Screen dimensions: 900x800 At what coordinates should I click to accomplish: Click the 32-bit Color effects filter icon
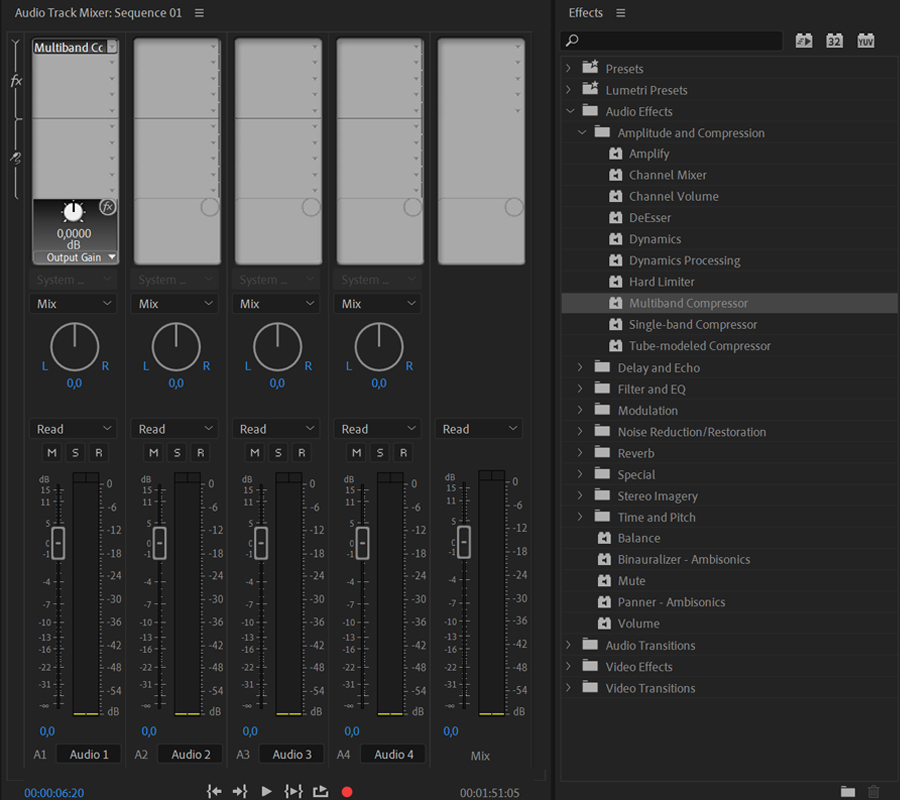834,41
